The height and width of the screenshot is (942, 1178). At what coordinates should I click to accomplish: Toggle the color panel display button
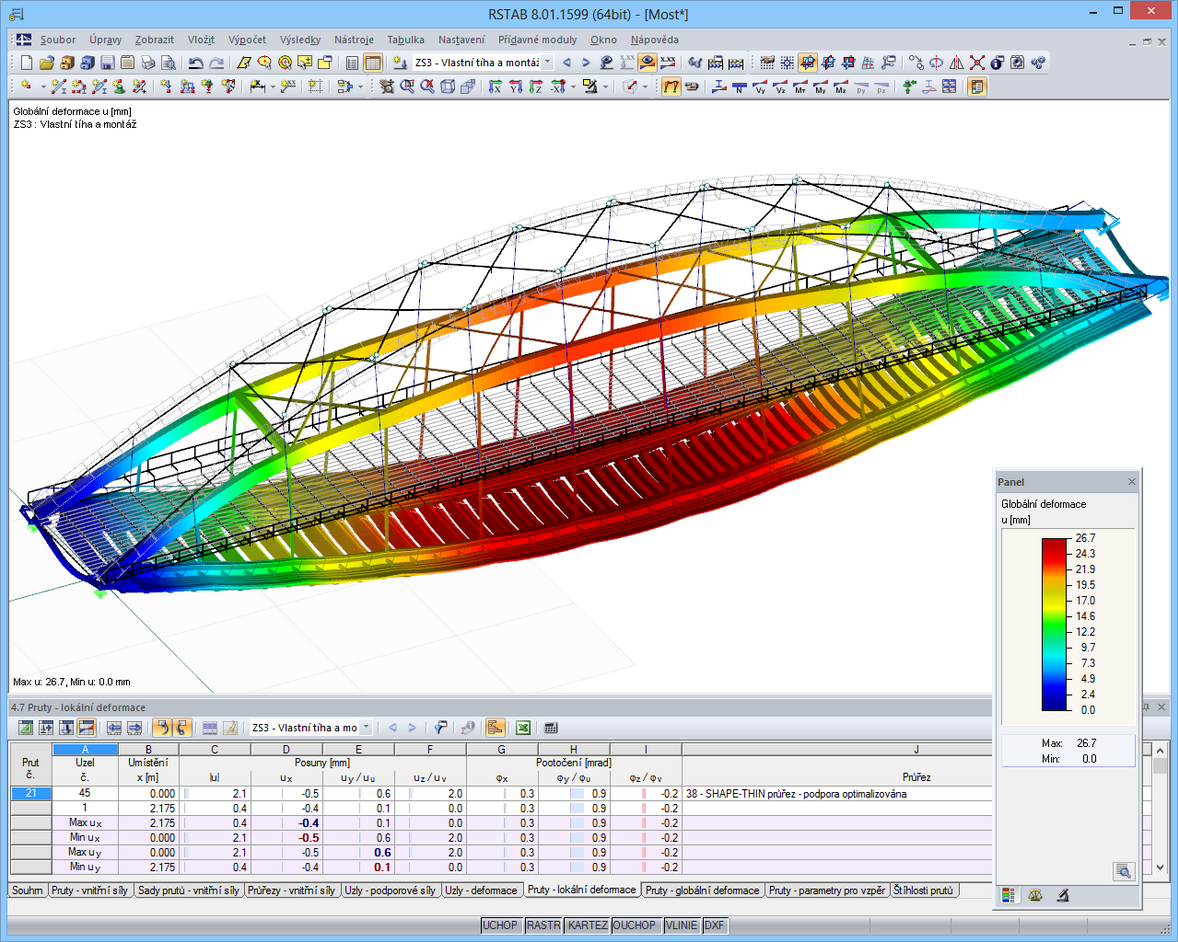(x=977, y=86)
